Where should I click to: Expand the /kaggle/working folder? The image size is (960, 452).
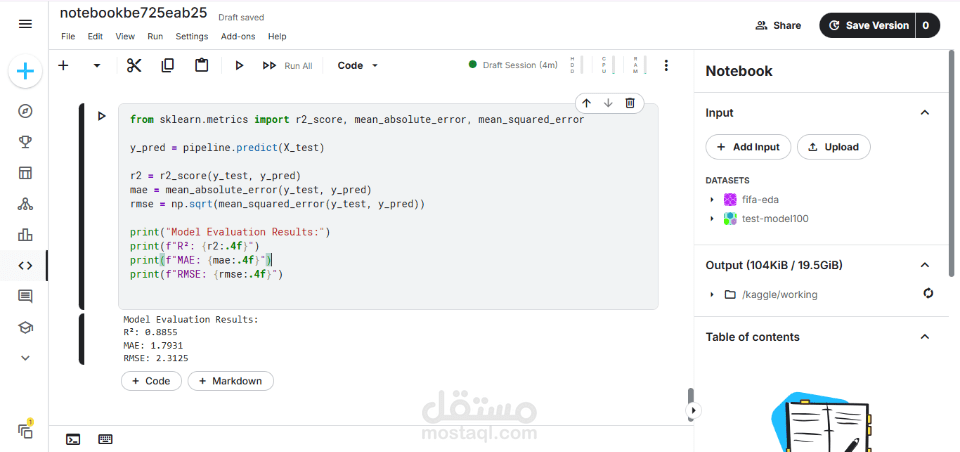tap(711, 295)
